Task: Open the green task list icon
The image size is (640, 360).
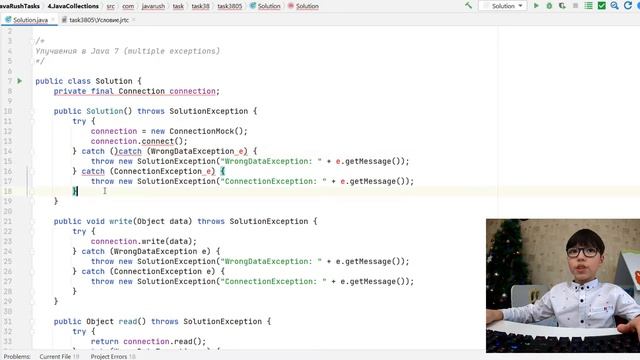Action: [x=589, y=6]
